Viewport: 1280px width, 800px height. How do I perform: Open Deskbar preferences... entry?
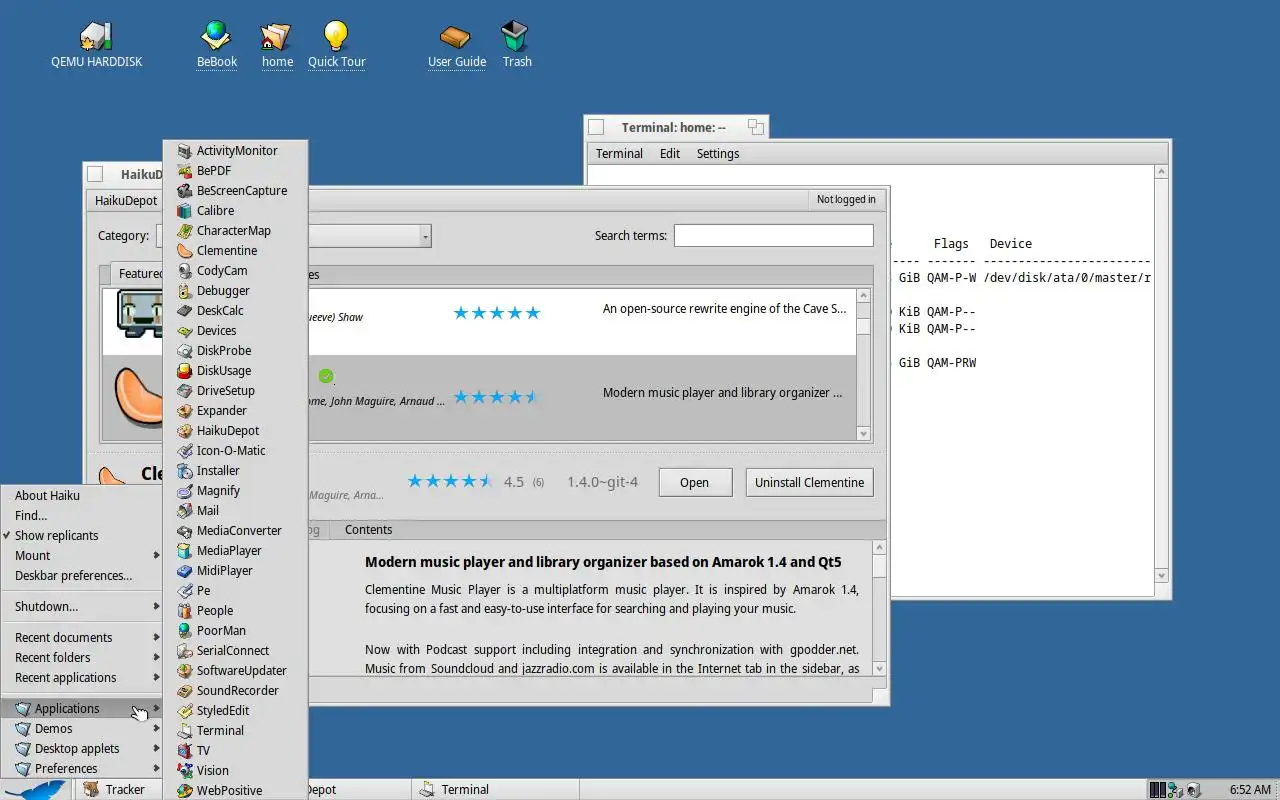coord(82,575)
